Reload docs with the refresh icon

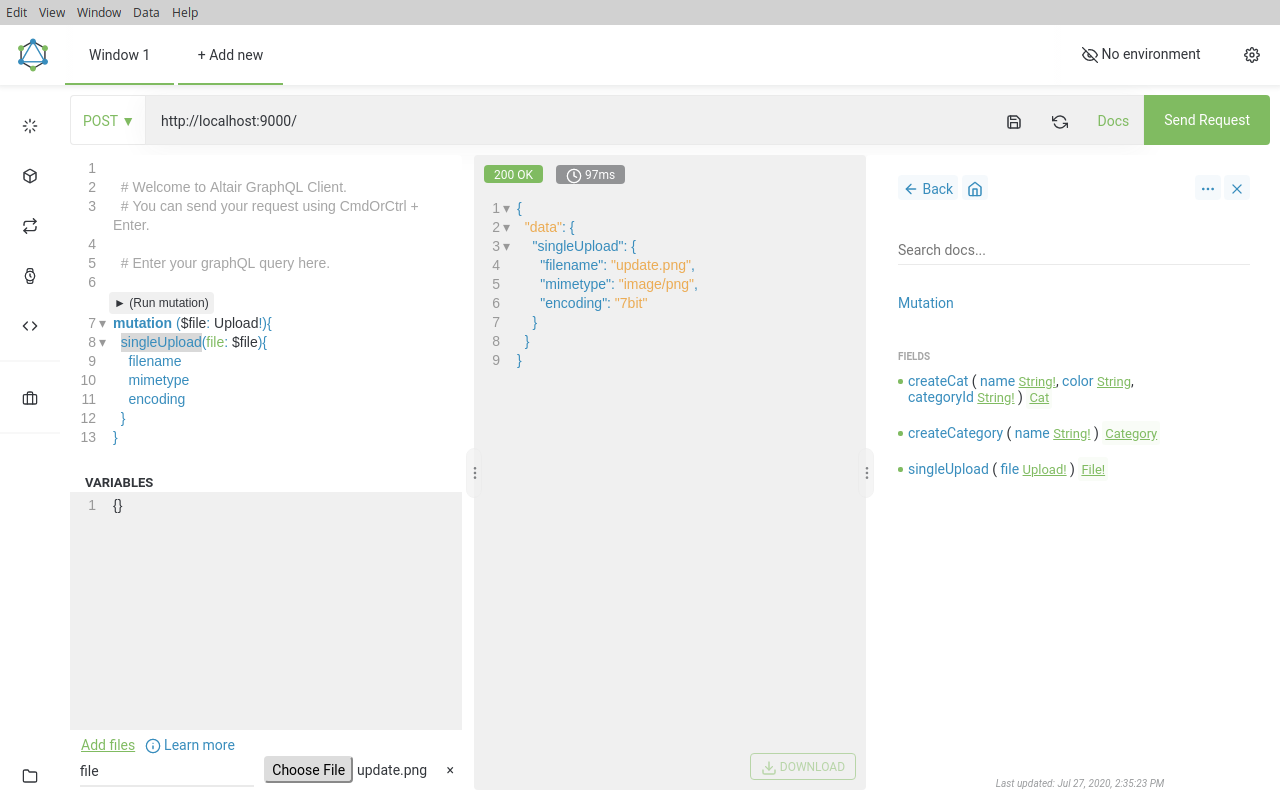[x=1059, y=121]
